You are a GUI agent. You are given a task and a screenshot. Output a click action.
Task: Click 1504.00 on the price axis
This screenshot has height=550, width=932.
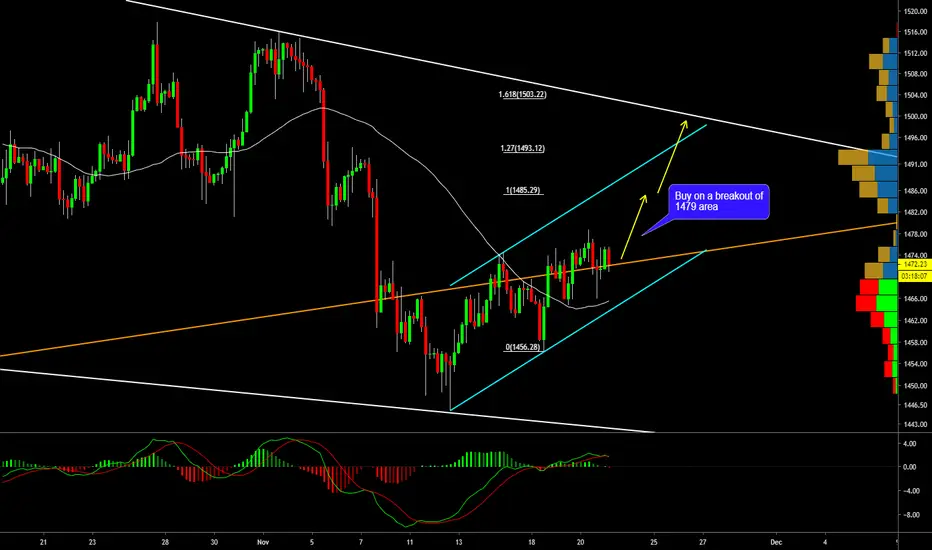tap(915, 95)
